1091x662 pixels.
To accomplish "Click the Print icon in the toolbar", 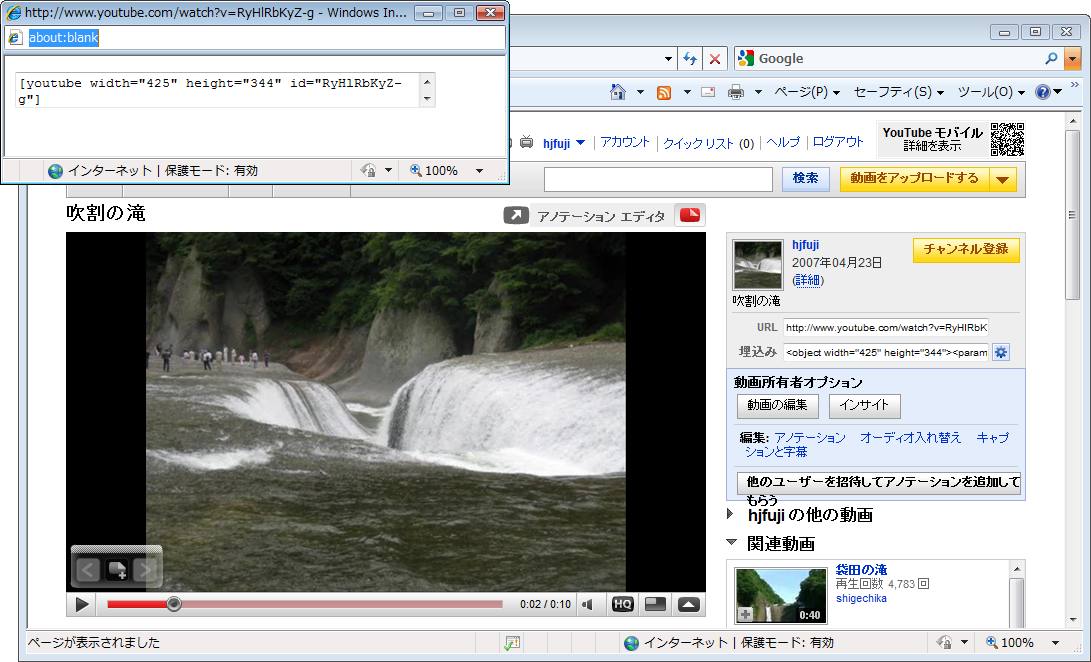I will tap(735, 92).
